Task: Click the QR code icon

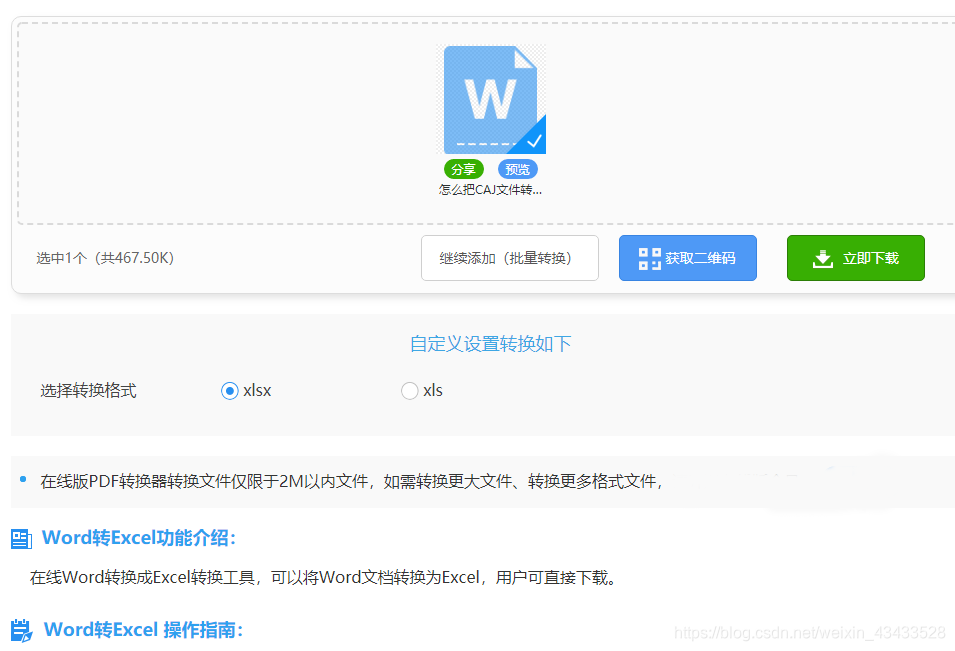Action: tap(649, 259)
